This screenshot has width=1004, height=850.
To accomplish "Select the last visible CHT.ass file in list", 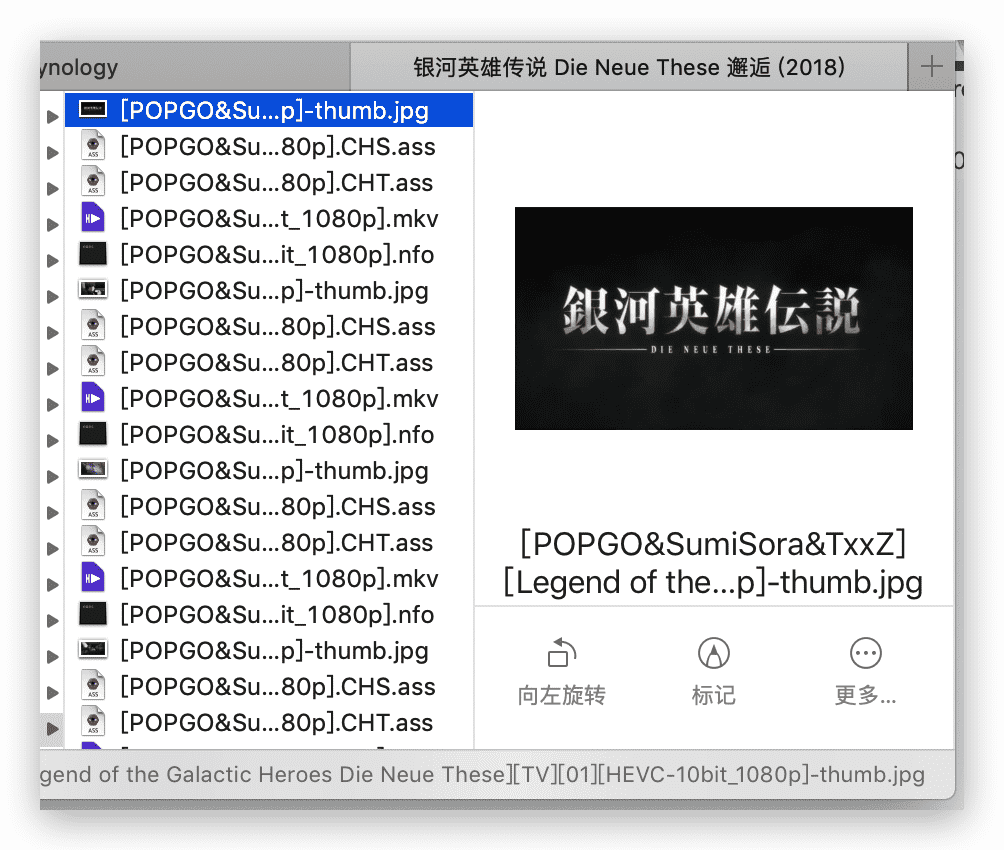I will coord(276,723).
